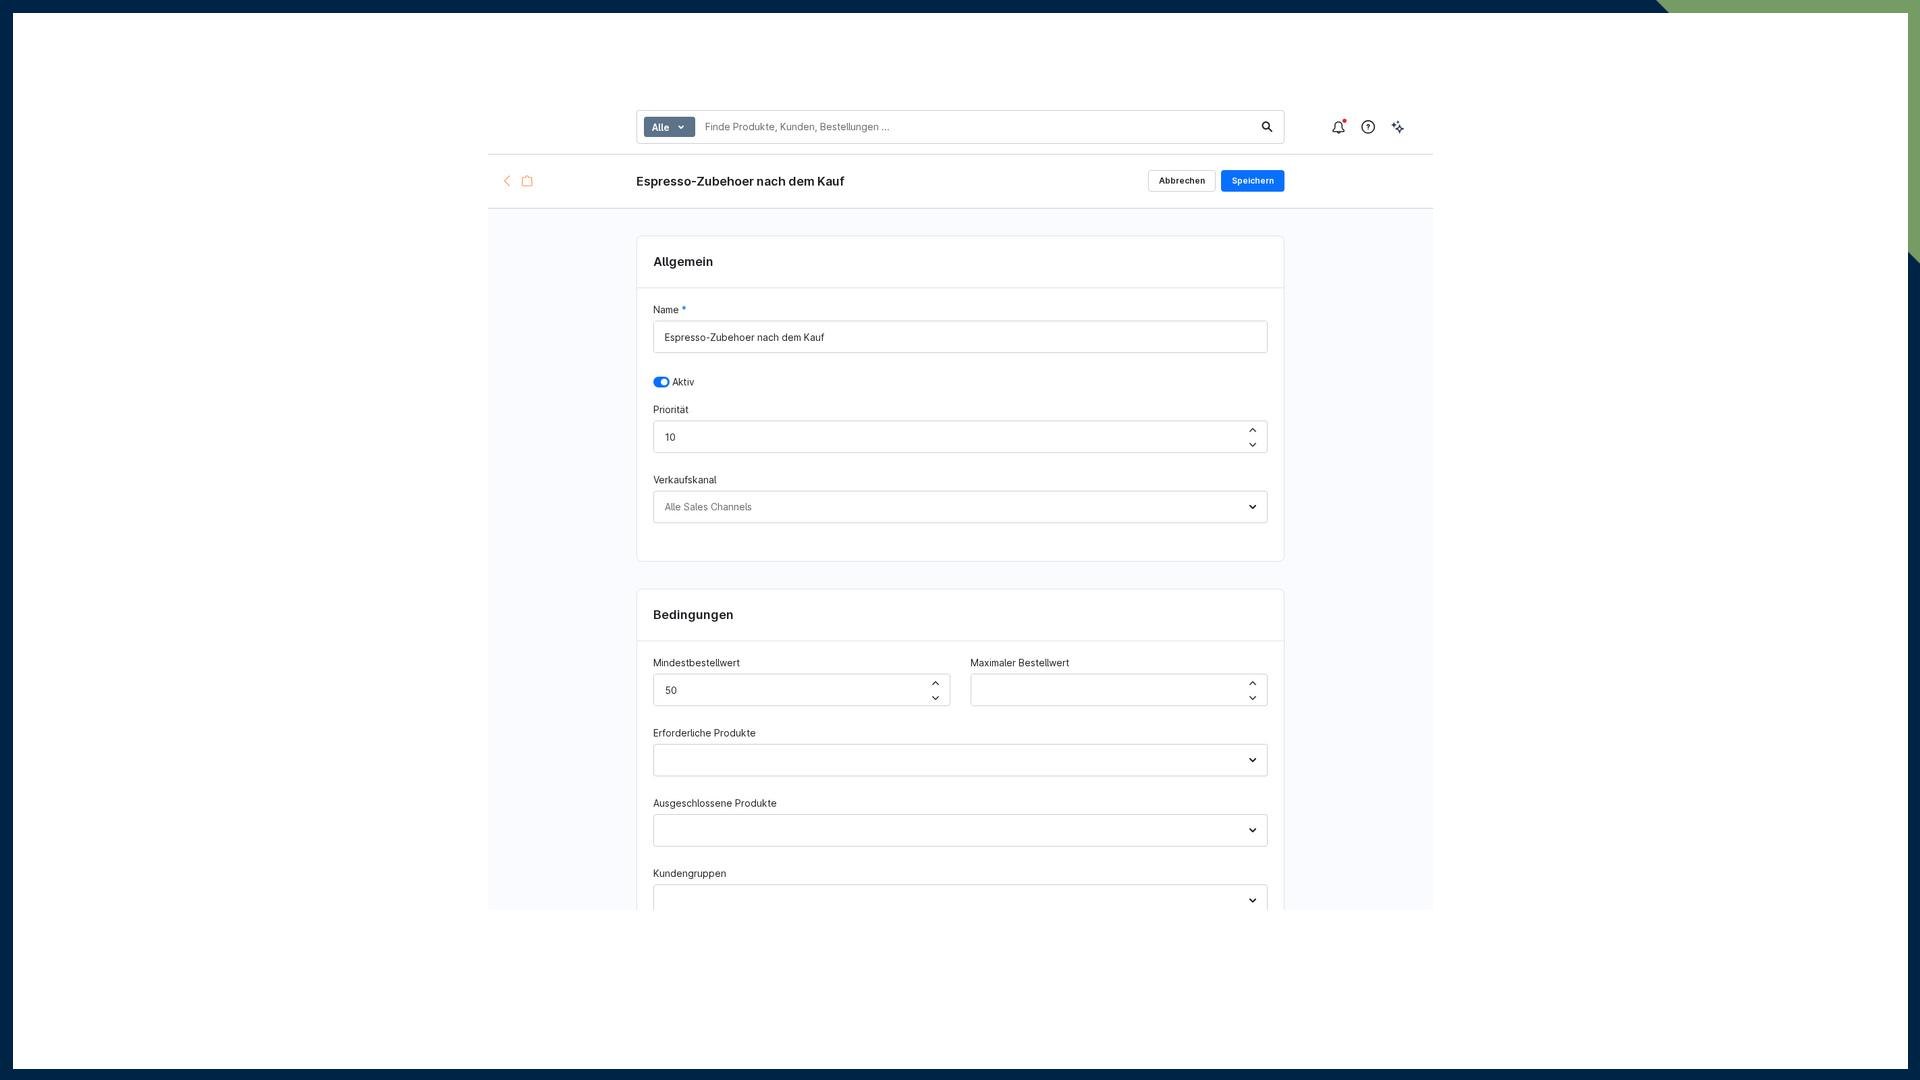The height and width of the screenshot is (1080, 1920).
Task: Toggle the Aktiv switch
Action: pyautogui.click(x=661, y=382)
